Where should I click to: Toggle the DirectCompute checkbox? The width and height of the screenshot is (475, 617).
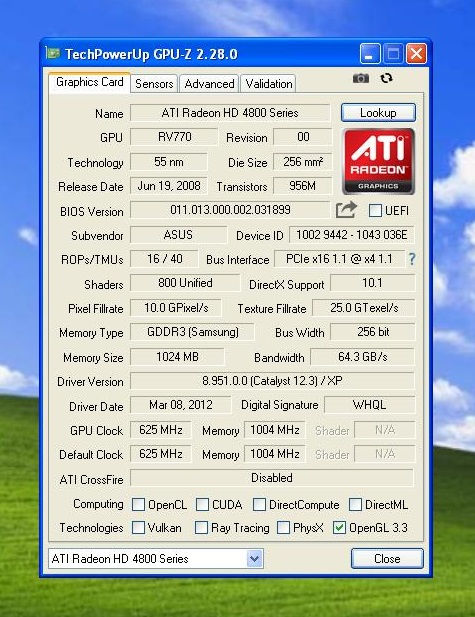pos(259,504)
